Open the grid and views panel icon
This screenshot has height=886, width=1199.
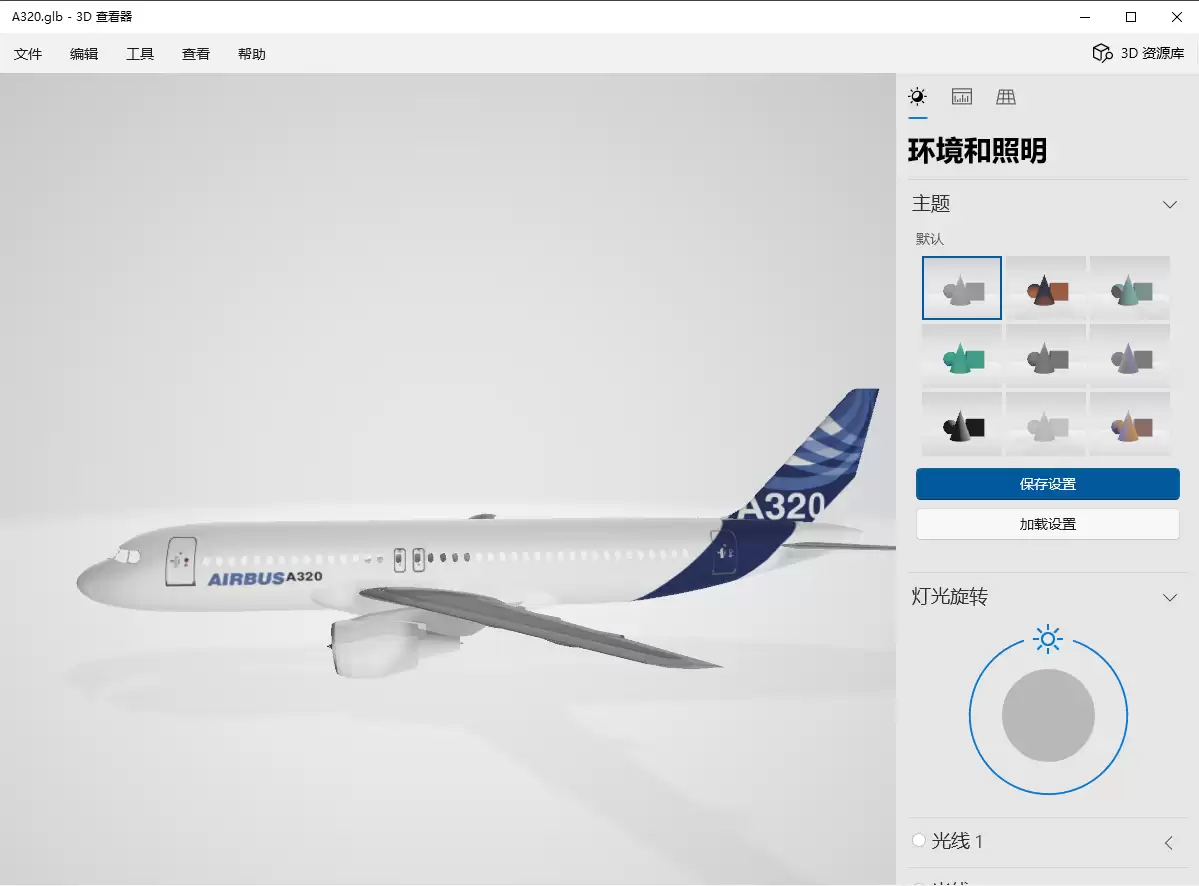click(x=1006, y=97)
